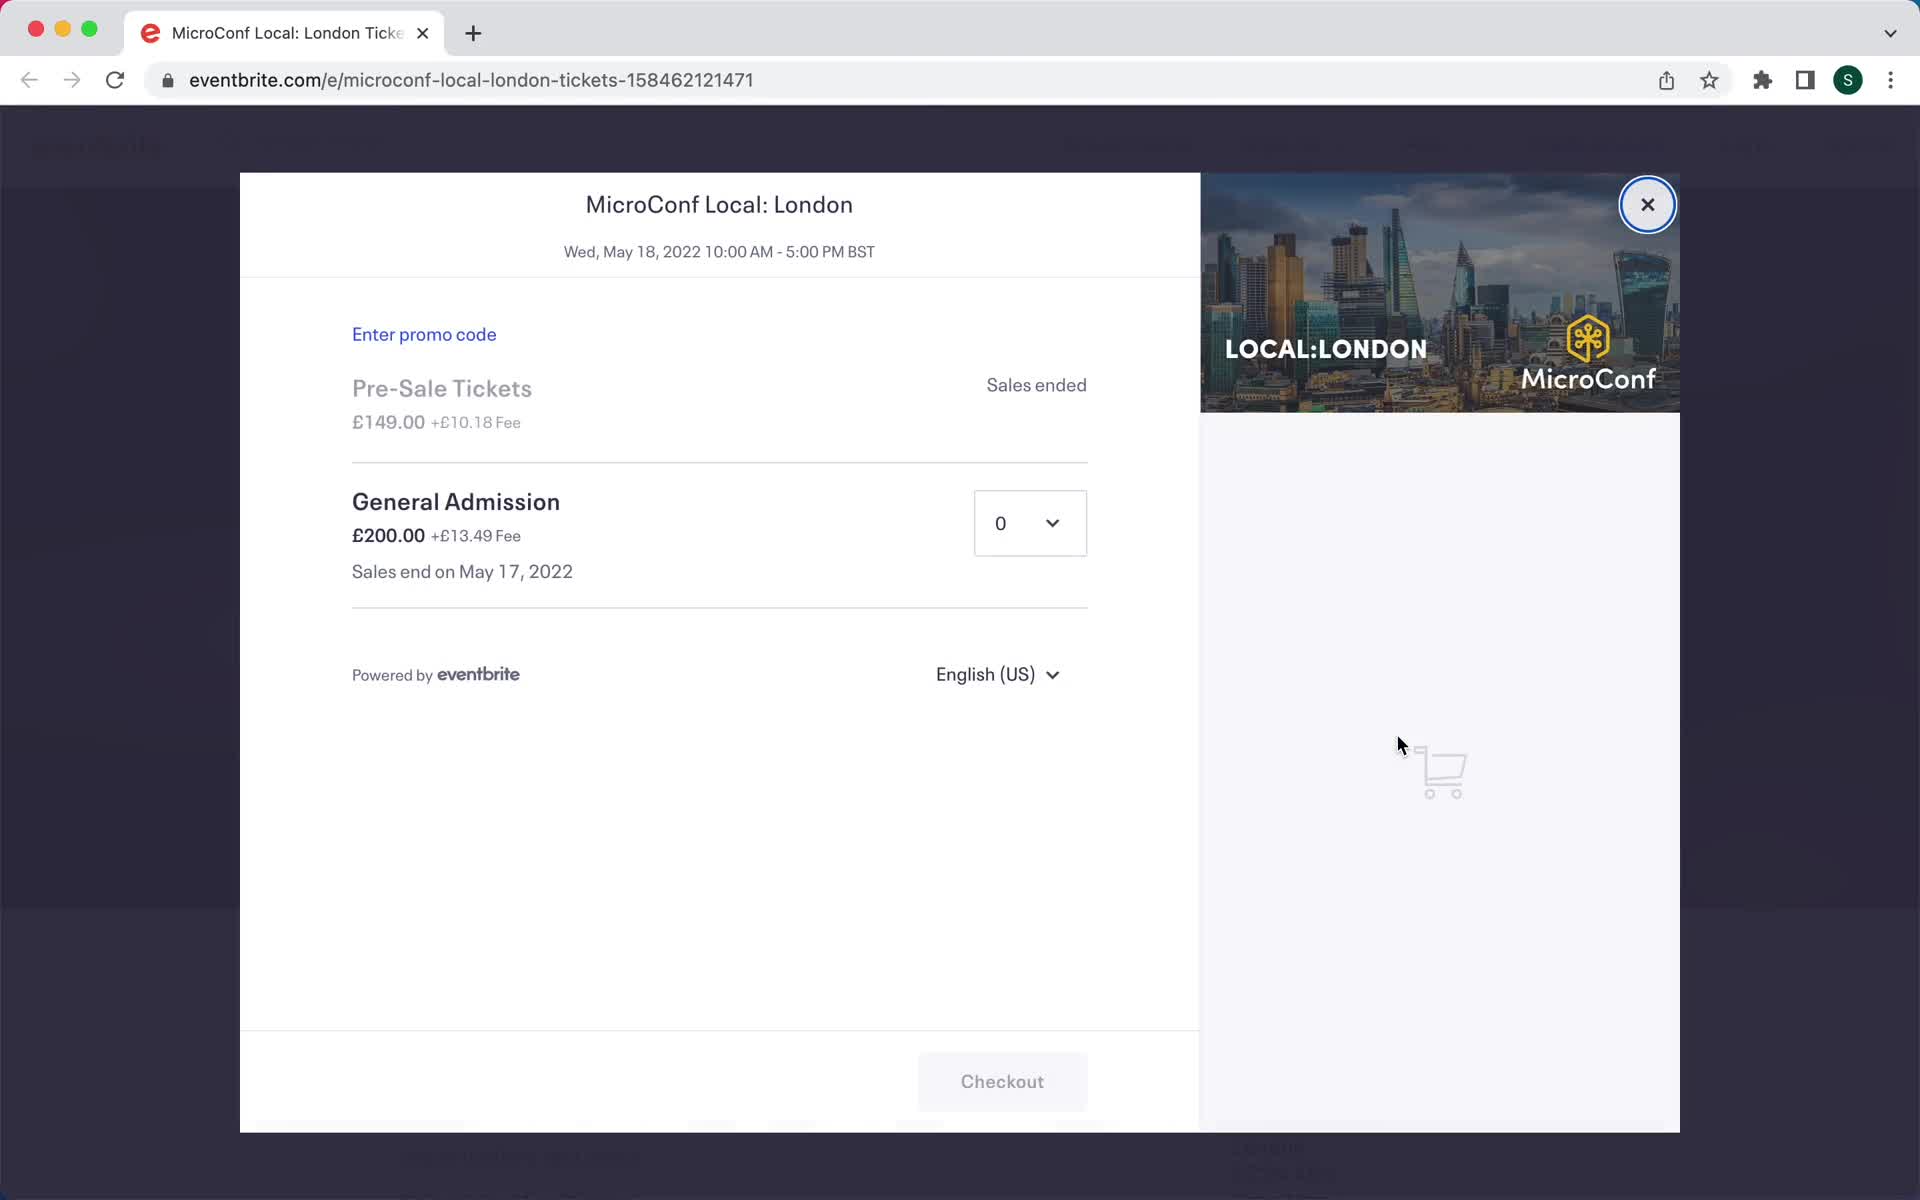
Task: Click the £149.00 pre-sale price
Action: click(x=388, y=422)
